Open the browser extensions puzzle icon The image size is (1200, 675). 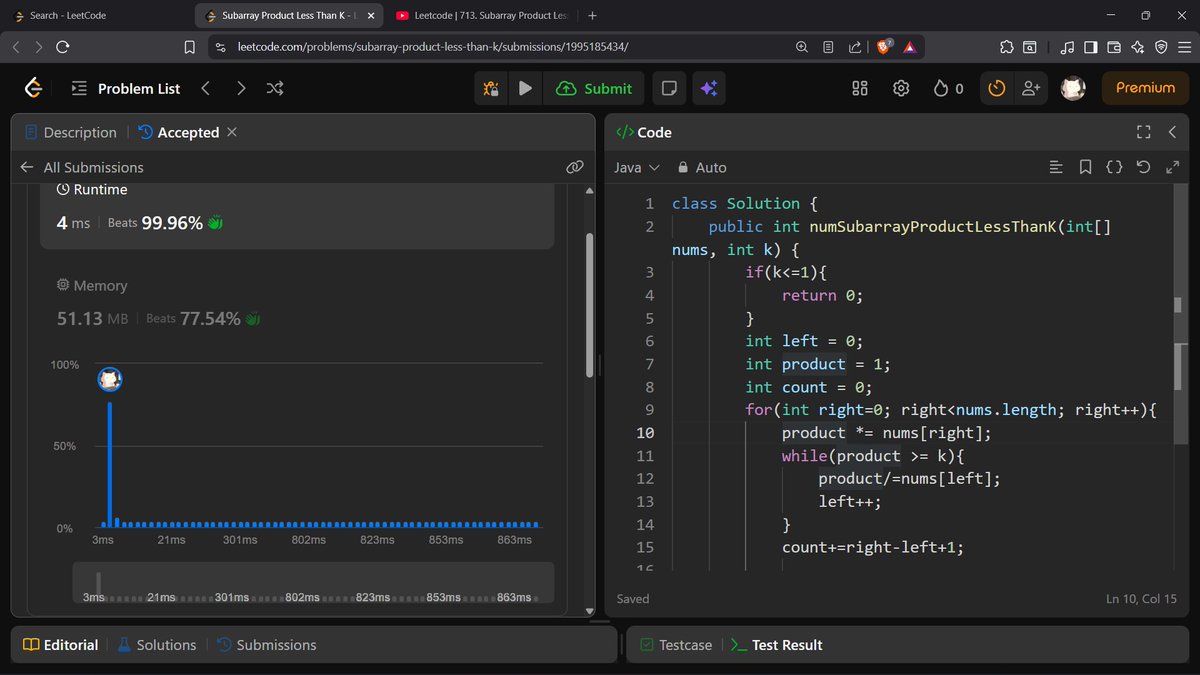pyautogui.click(x=1007, y=47)
